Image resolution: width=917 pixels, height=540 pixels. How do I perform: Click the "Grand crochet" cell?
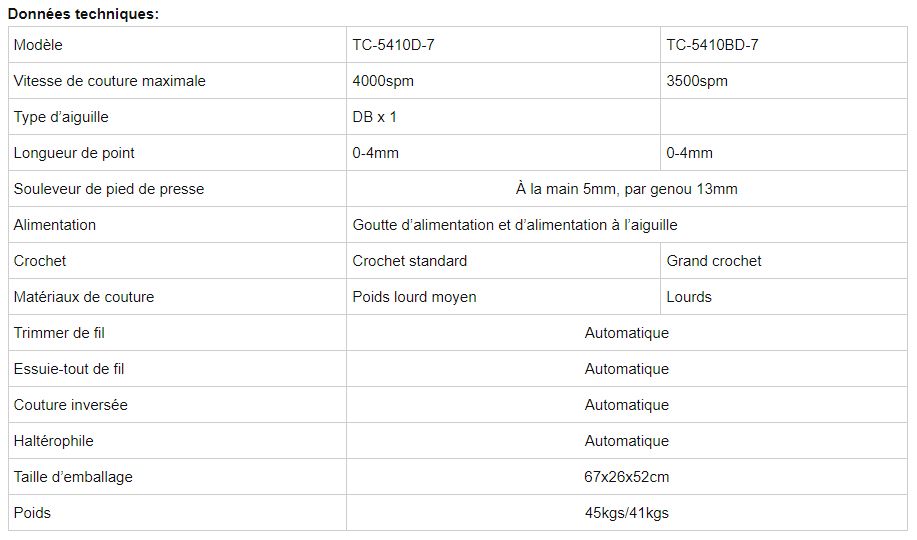(714, 261)
